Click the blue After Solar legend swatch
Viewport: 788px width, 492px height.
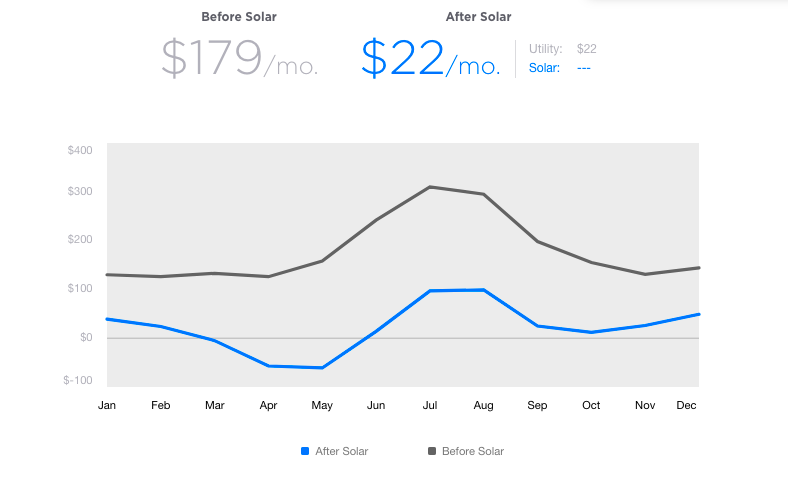(305, 451)
